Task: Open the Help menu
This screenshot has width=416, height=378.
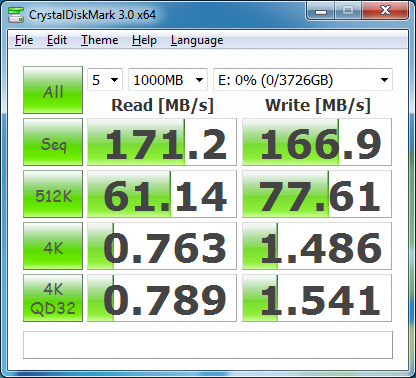Action: coord(144,40)
